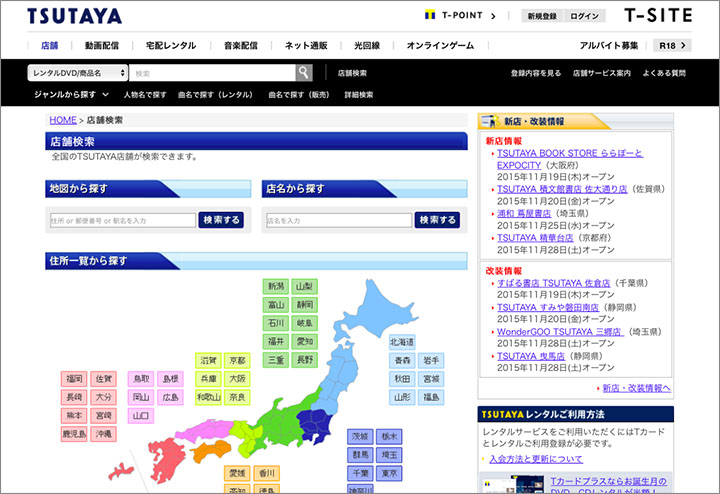Expand the ジャンルから探す menu

pos(71,95)
